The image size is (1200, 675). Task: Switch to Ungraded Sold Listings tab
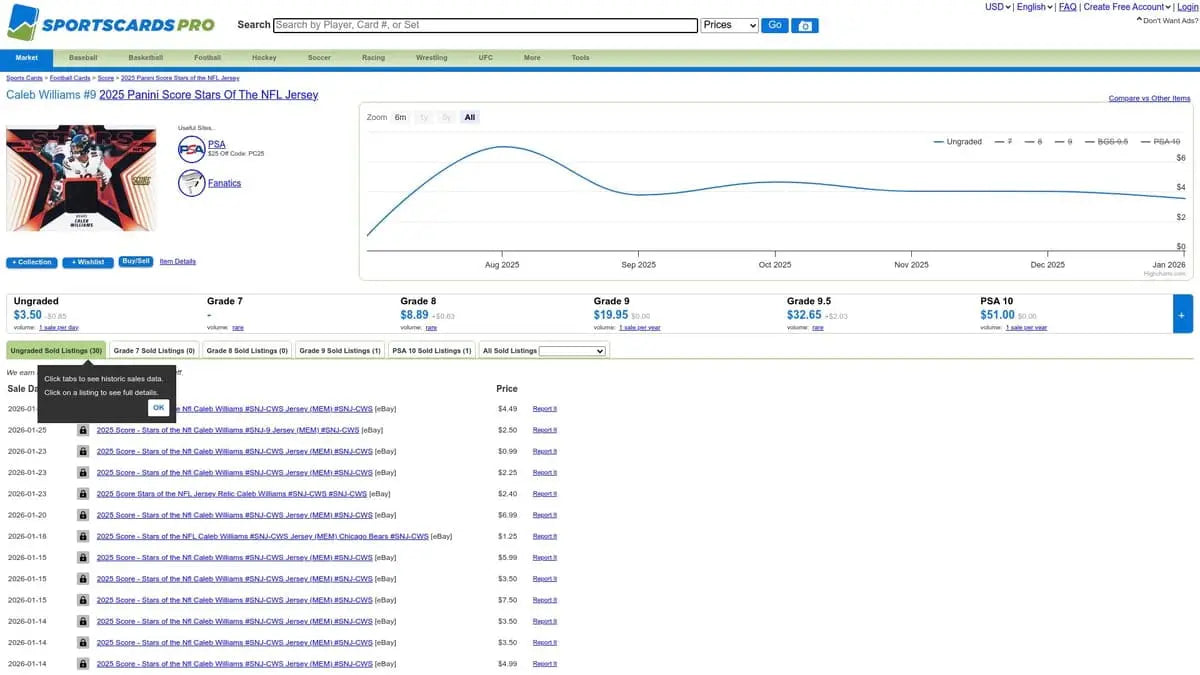click(56, 351)
